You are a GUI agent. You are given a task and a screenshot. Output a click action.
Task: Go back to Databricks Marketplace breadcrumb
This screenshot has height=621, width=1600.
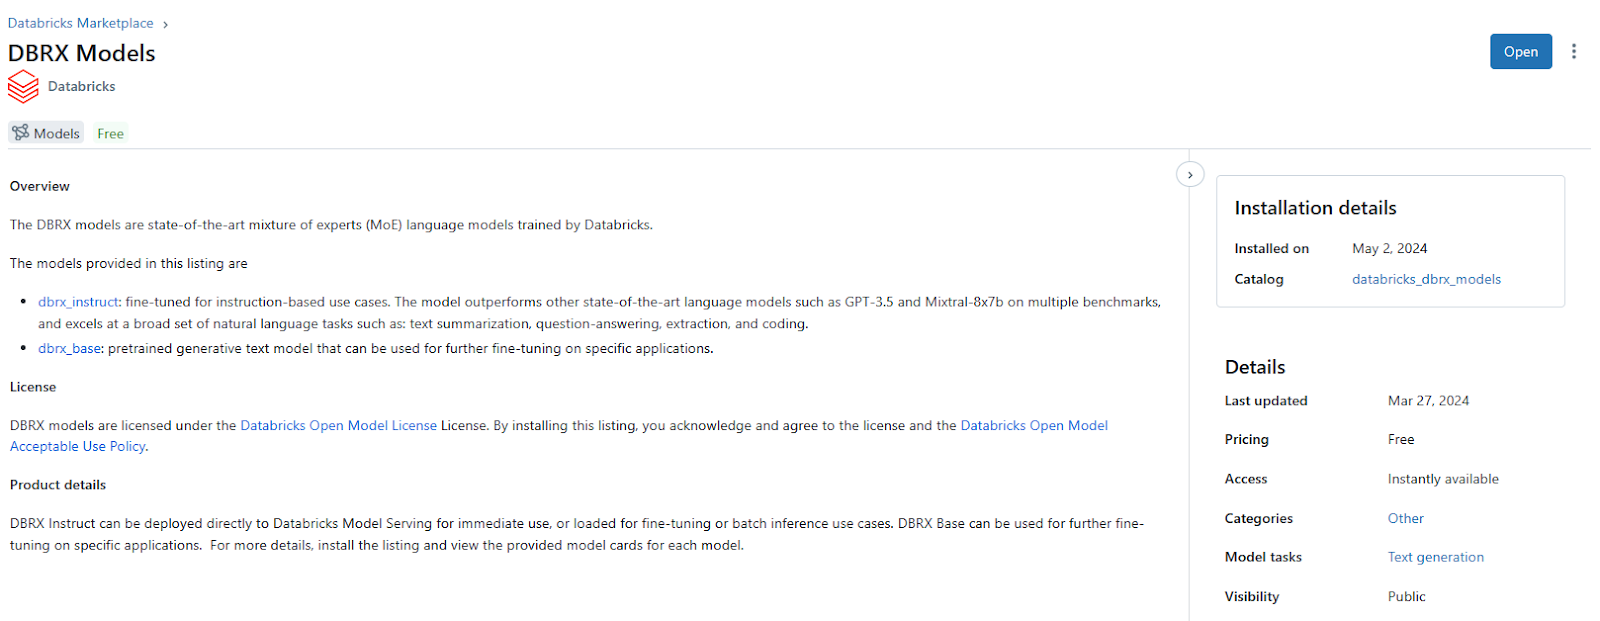pyautogui.click(x=80, y=23)
